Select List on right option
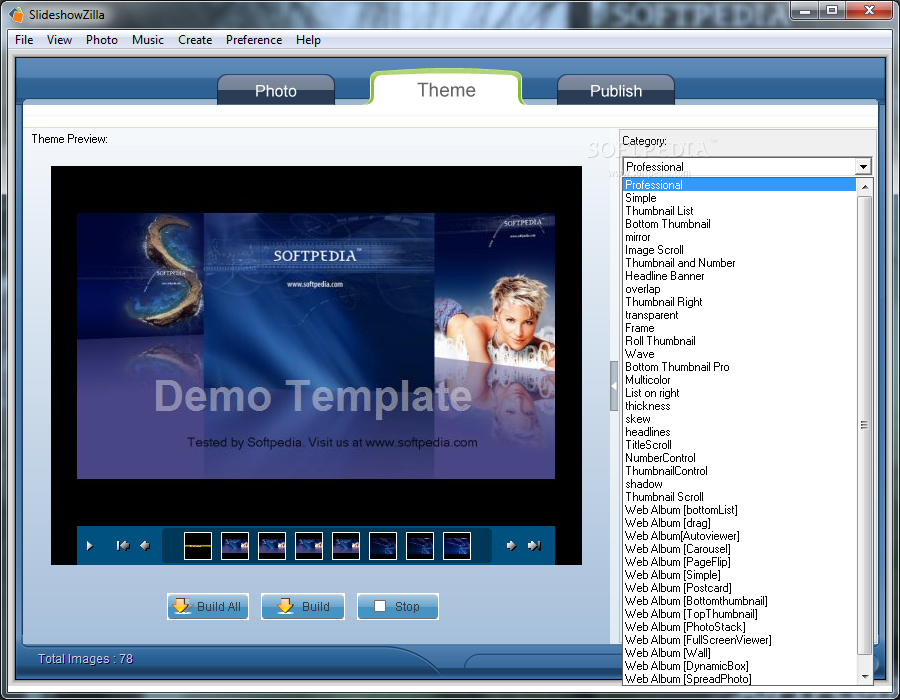 (739, 393)
